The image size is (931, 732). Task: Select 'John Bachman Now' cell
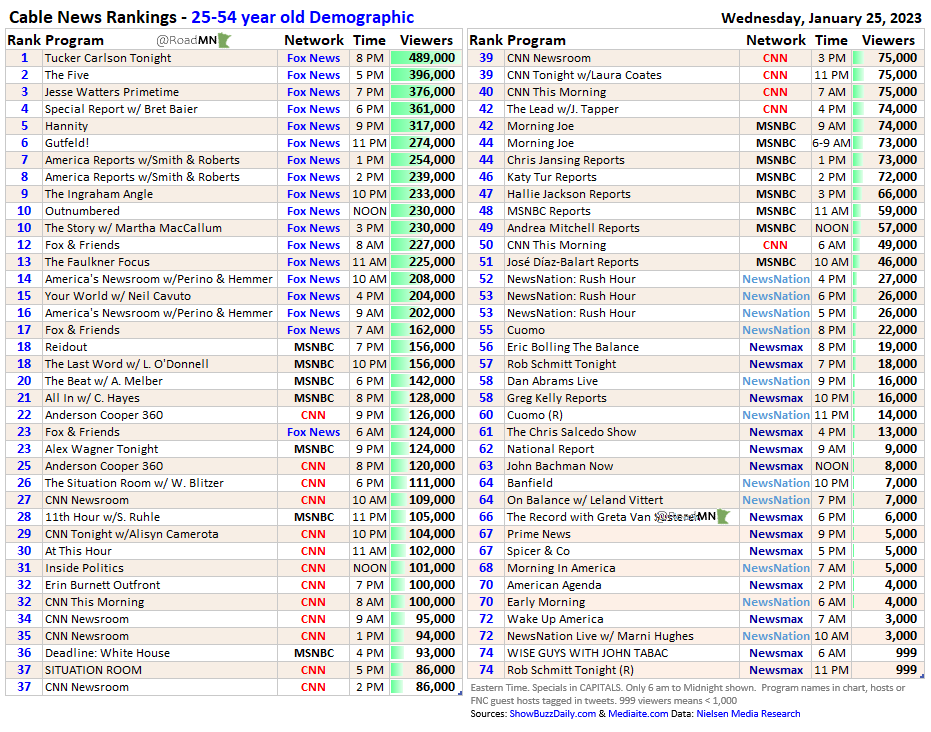click(x=622, y=466)
